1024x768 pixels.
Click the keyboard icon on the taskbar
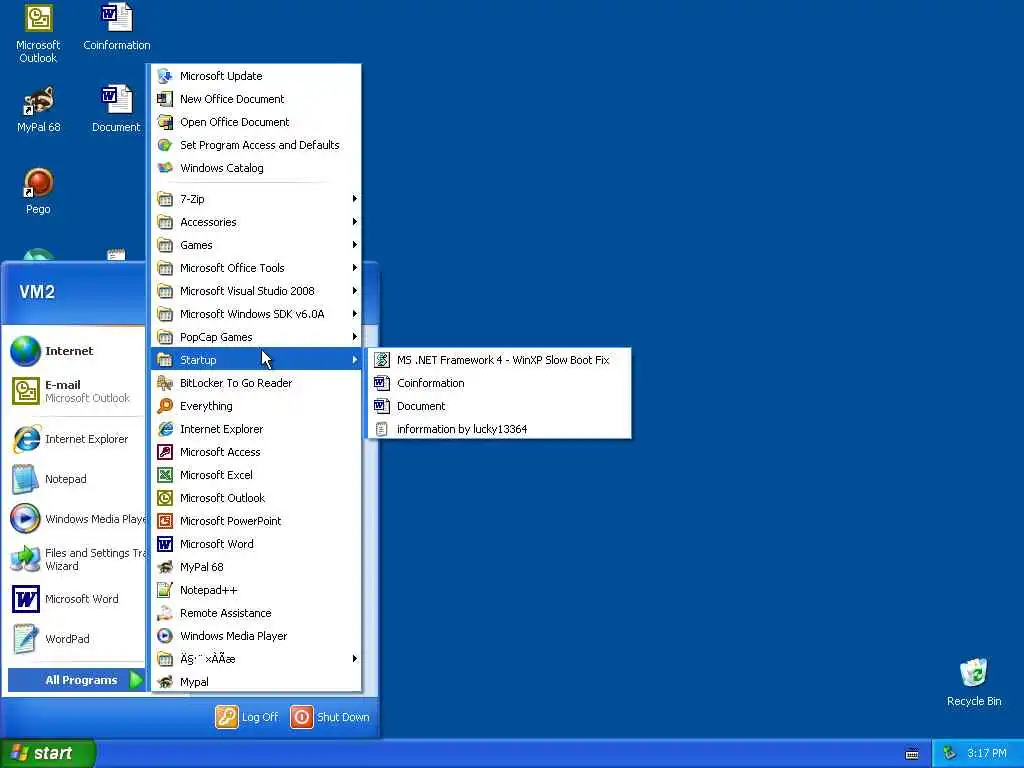[912, 754]
